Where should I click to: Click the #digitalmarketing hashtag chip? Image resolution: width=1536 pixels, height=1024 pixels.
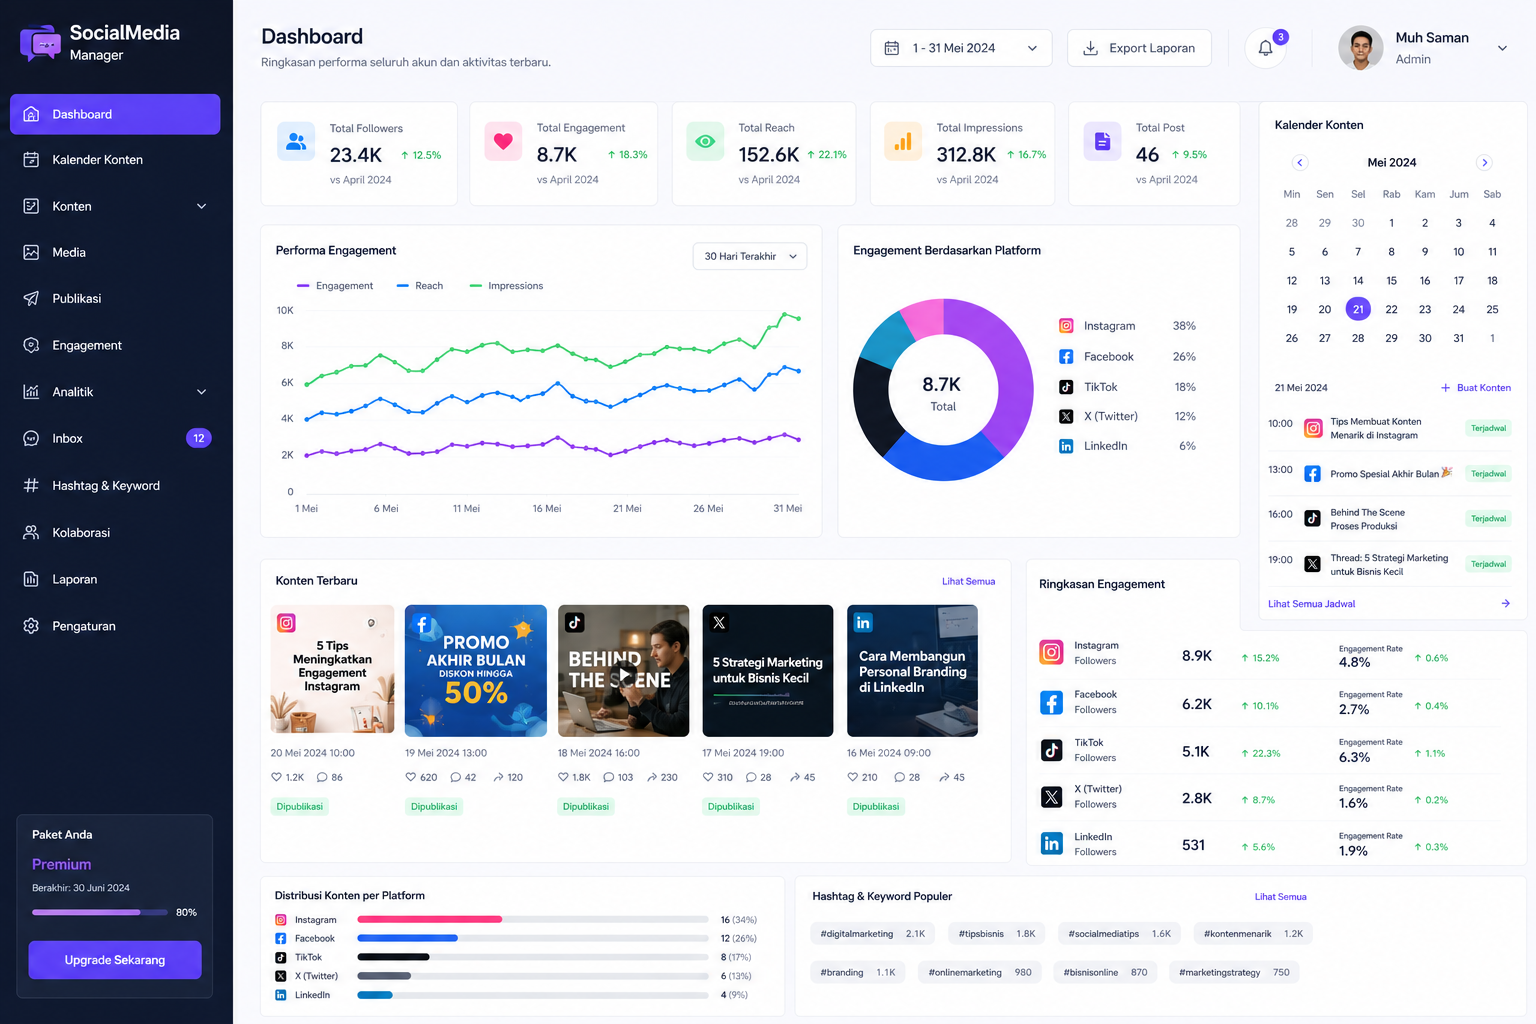(873, 934)
